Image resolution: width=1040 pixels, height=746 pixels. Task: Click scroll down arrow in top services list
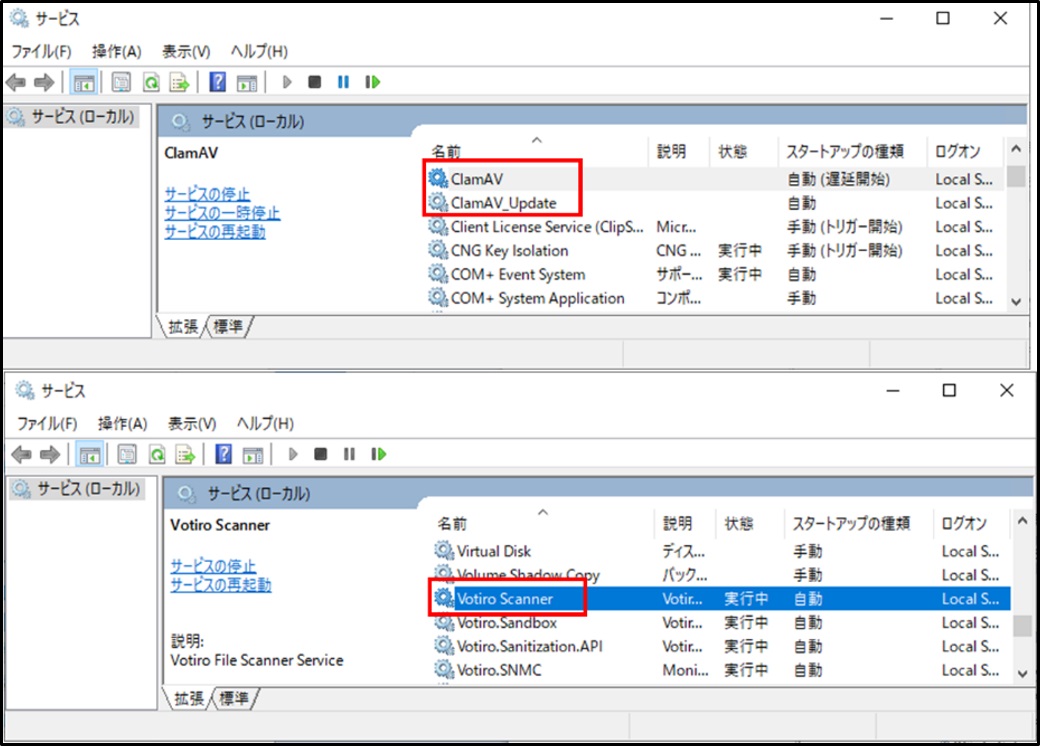pos(1016,302)
